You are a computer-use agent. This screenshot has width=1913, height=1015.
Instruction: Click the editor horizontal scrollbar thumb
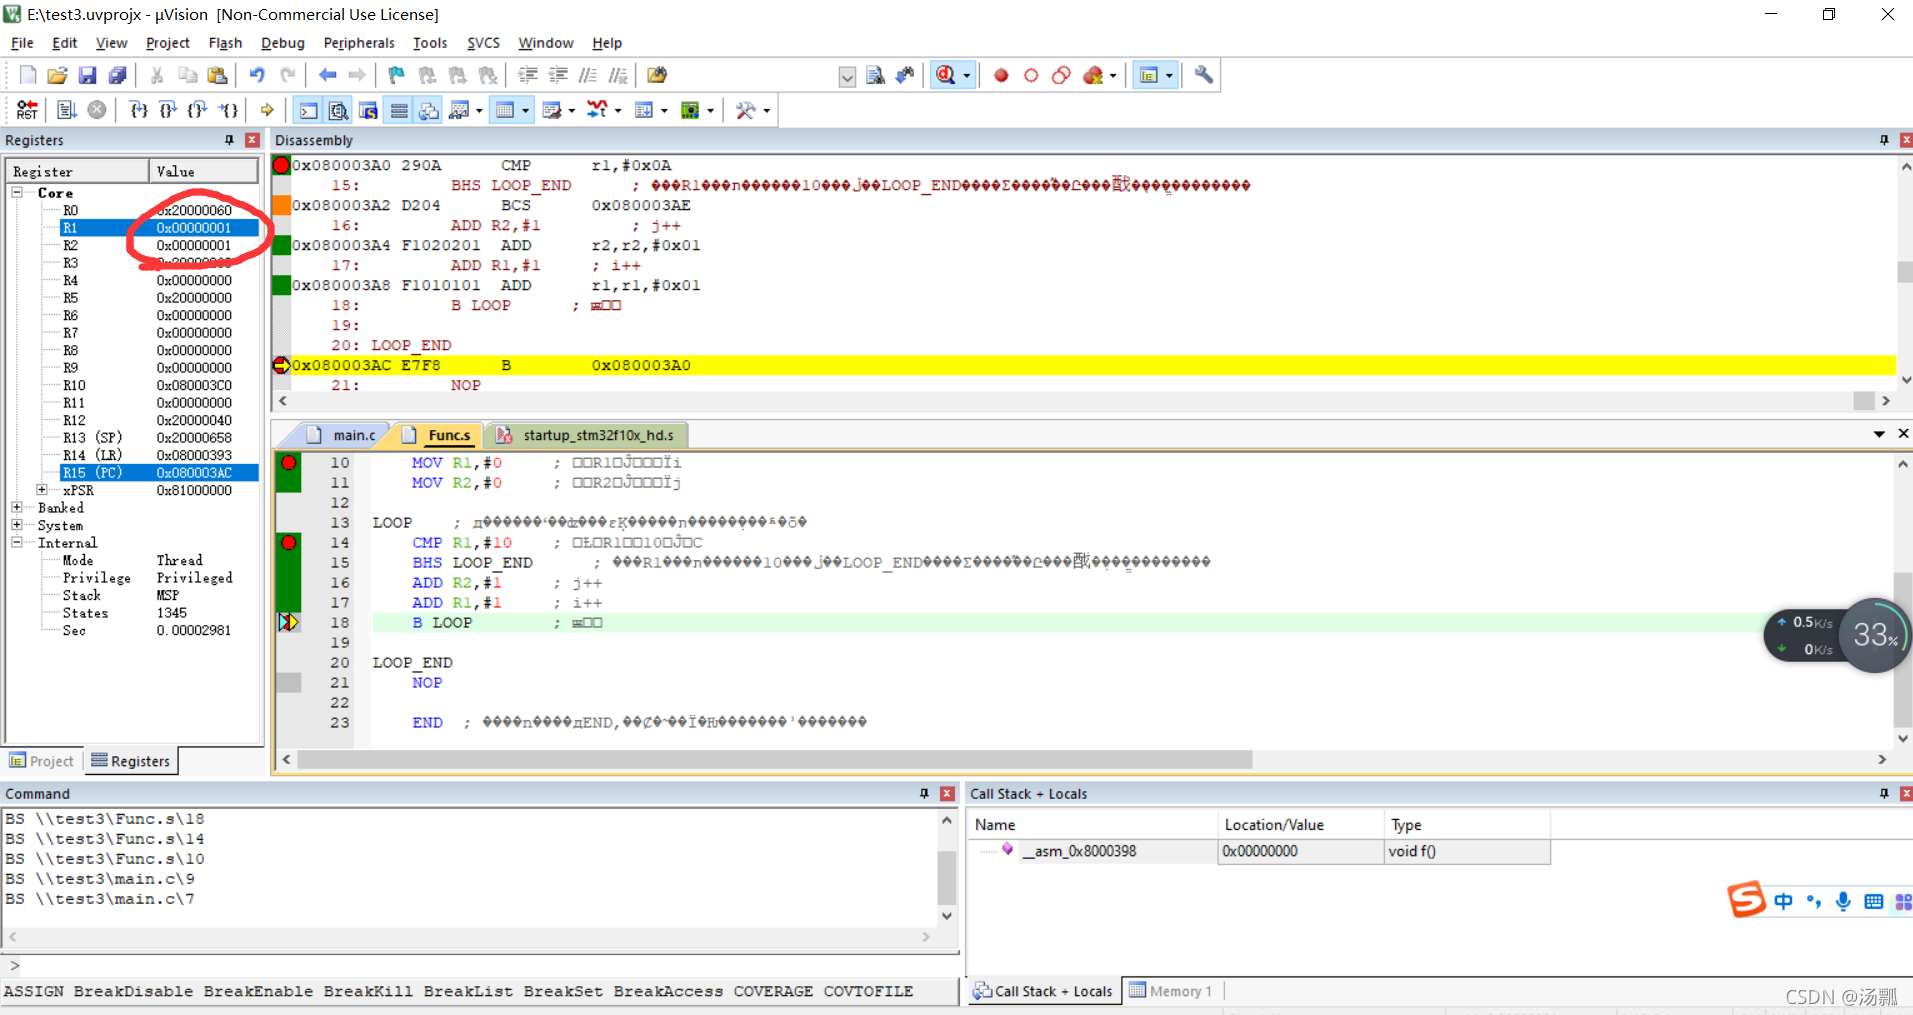774,760
